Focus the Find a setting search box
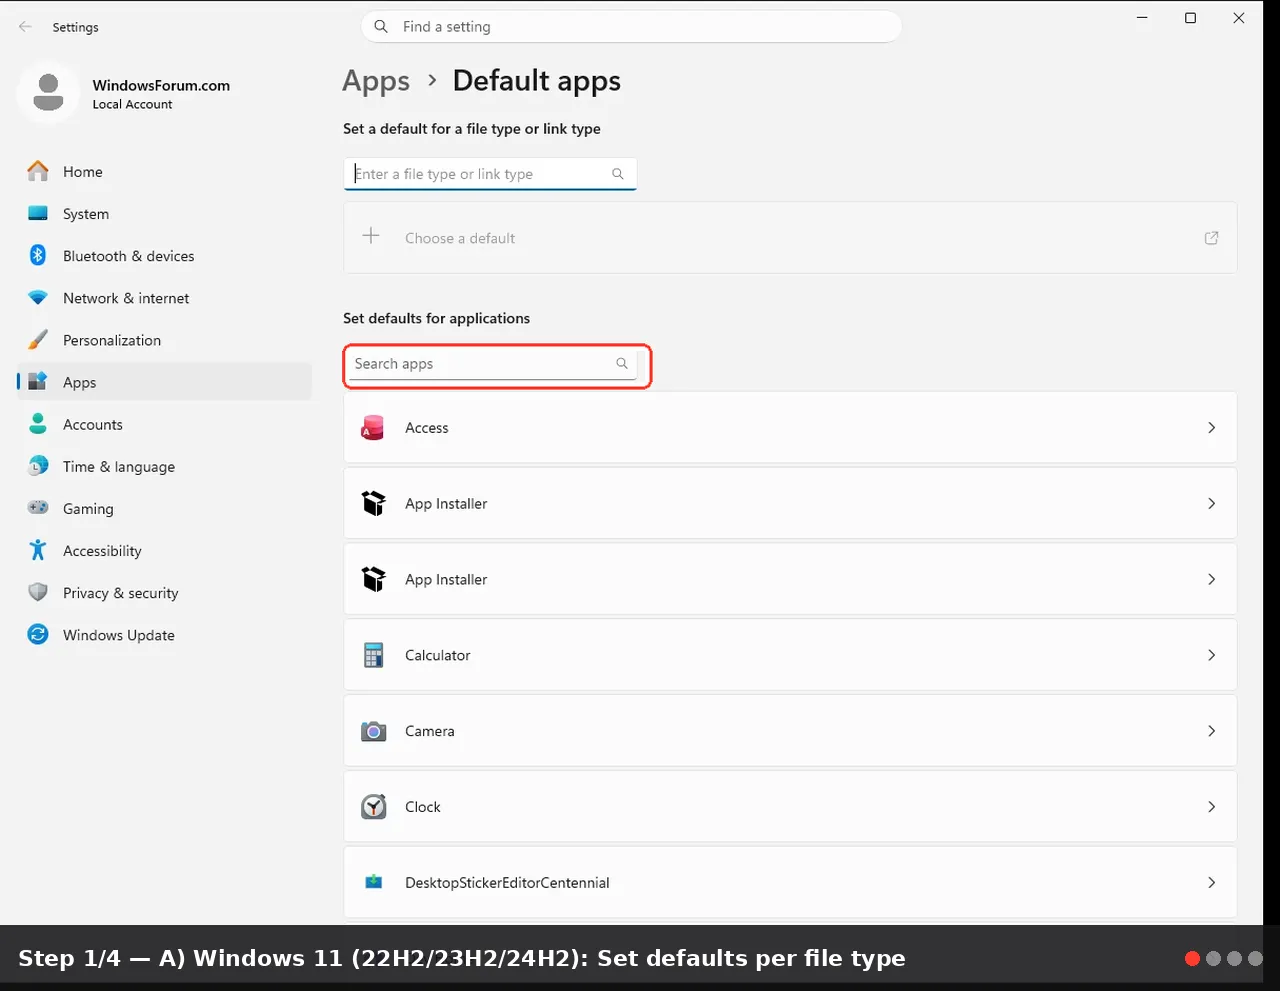This screenshot has width=1280, height=991. click(631, 27)
